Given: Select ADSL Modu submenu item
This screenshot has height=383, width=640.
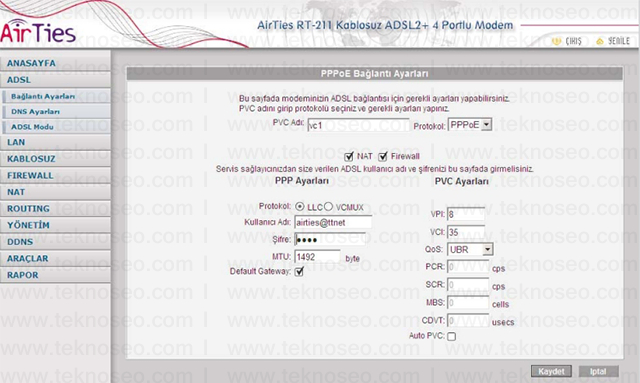Looking at the screenshot, I should pos(56,127).
